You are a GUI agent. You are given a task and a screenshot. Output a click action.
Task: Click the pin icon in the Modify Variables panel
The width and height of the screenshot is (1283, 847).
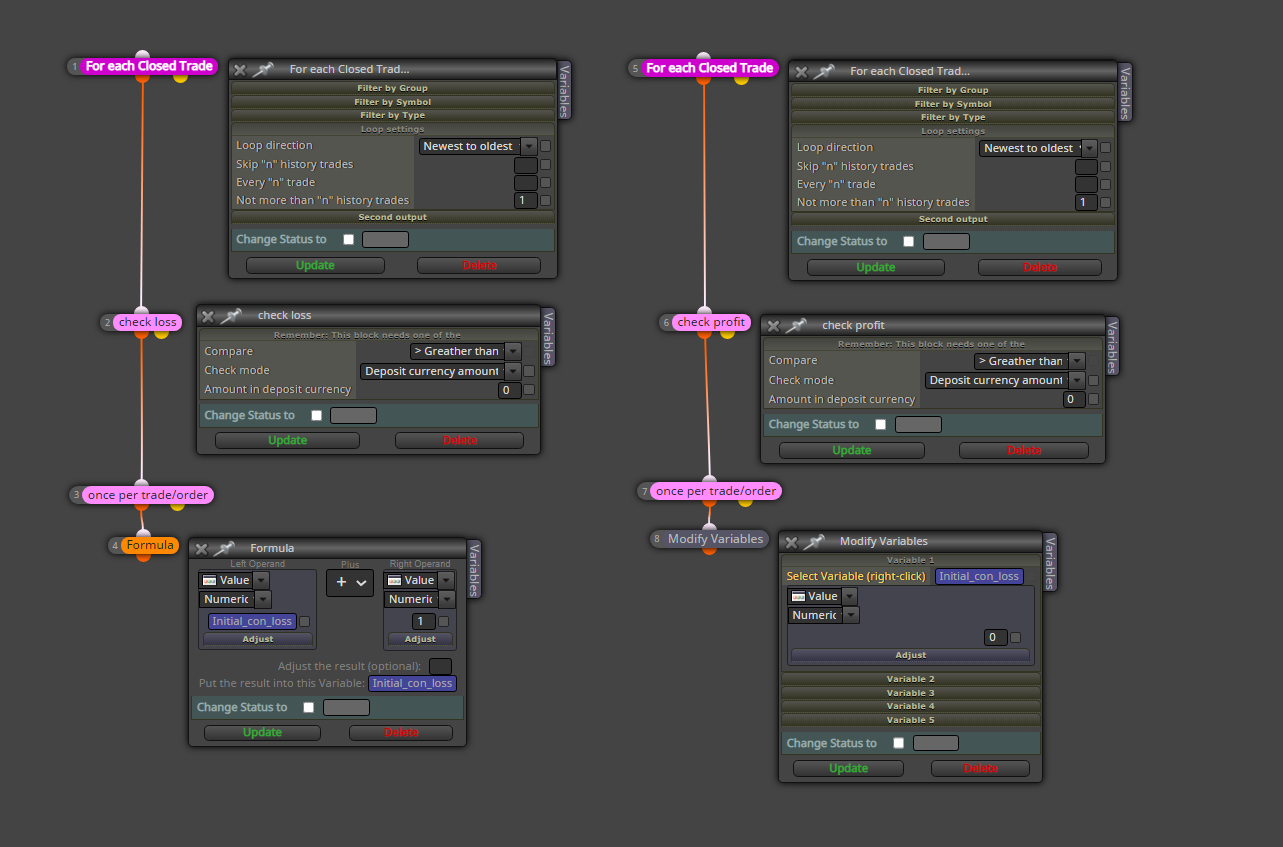point(813,542)
